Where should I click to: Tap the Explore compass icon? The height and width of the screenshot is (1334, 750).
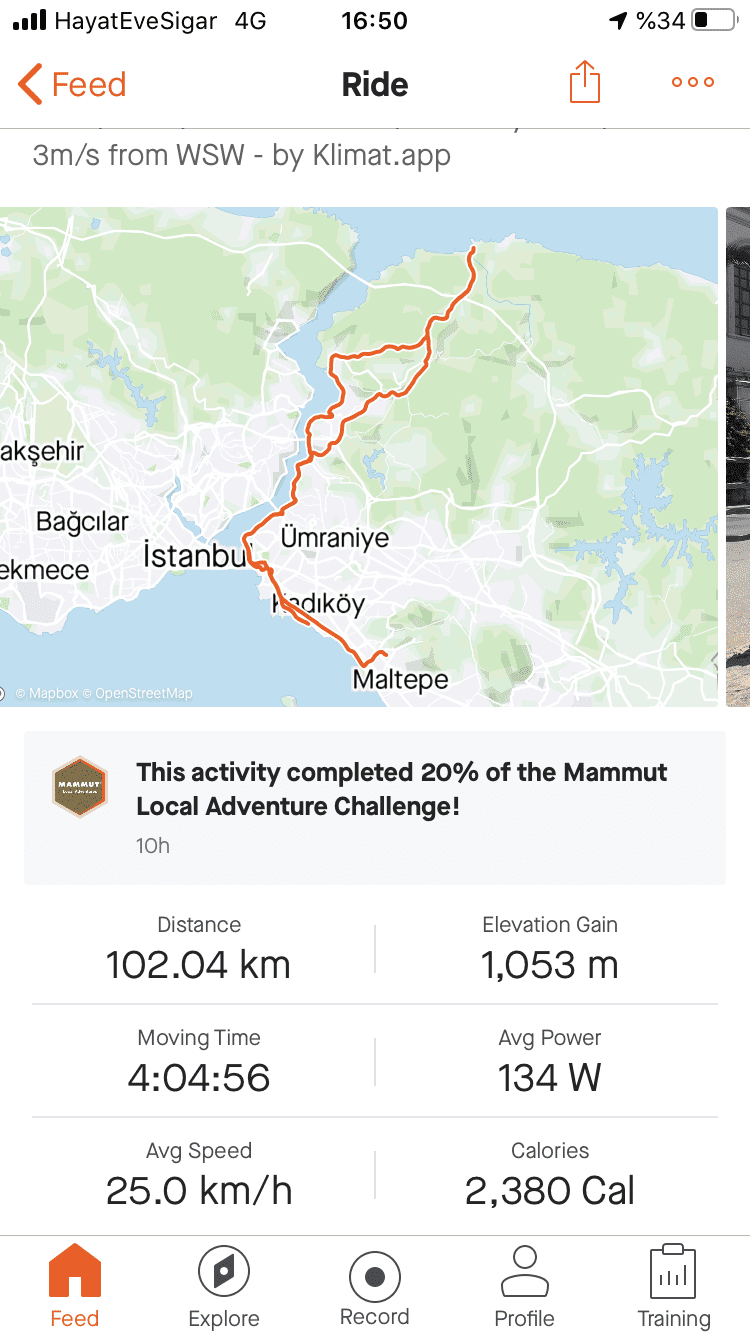tap(224, 1273)
